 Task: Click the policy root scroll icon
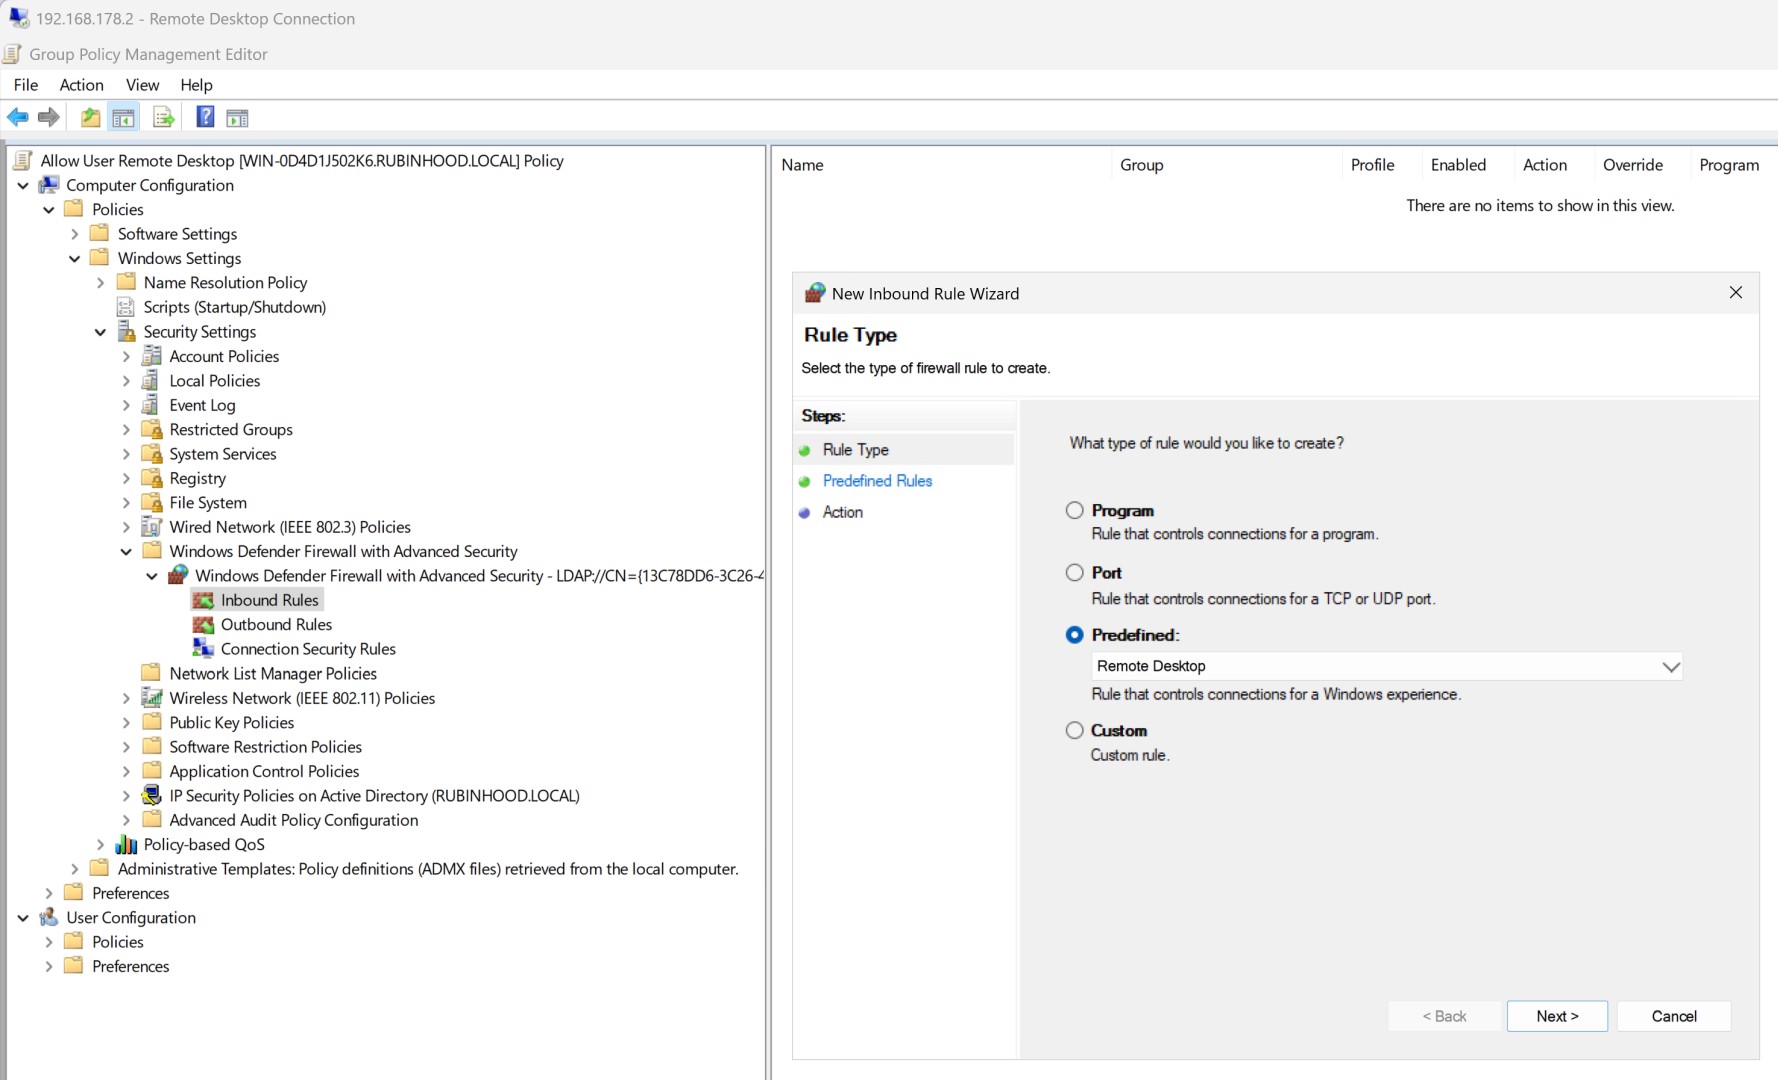pos(22,160)
